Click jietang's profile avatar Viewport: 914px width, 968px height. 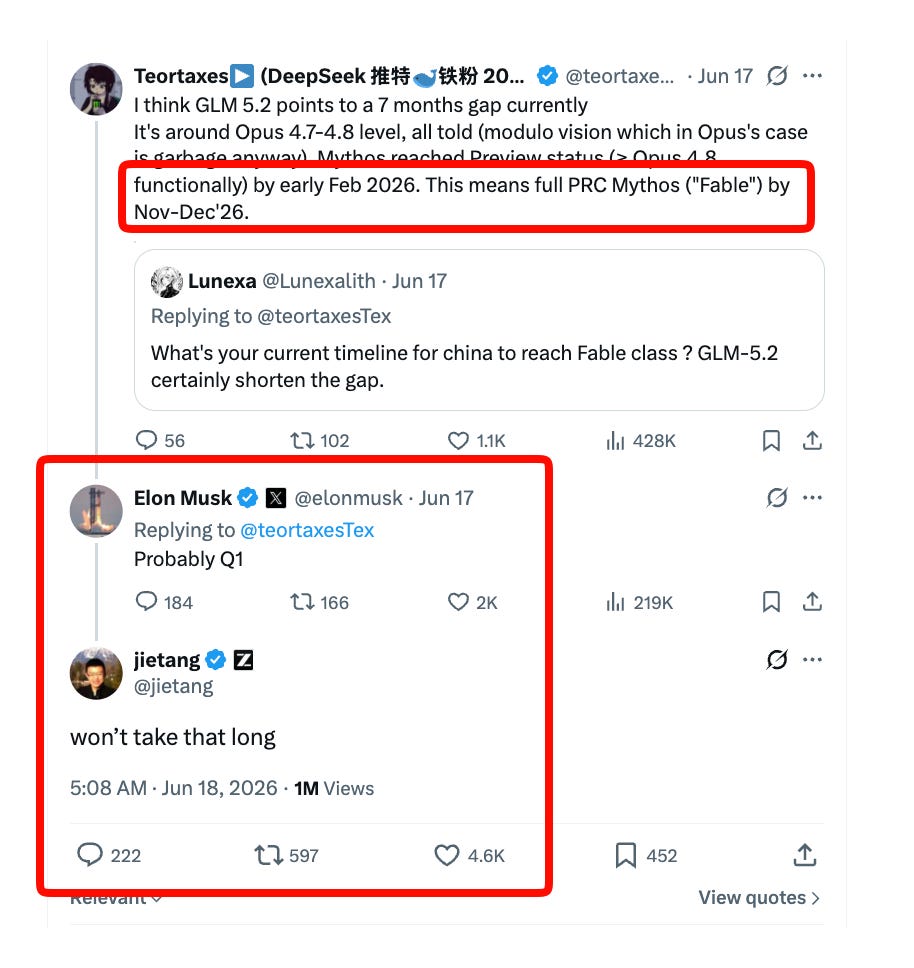[96, 673]
